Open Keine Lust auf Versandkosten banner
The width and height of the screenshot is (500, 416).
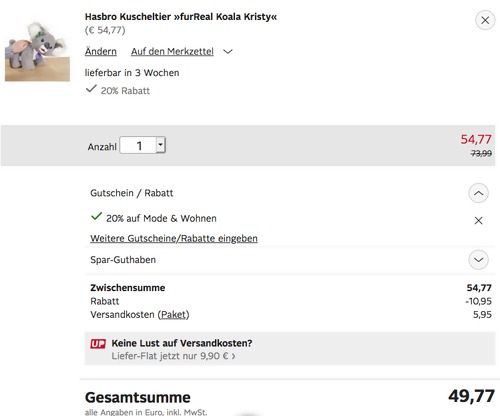point(290,349)
